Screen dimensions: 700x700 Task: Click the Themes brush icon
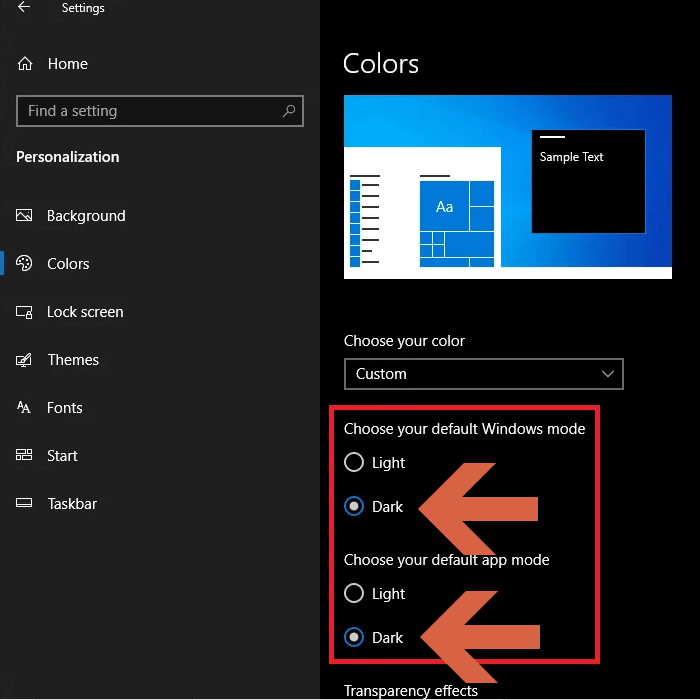(x=24, y=360)
